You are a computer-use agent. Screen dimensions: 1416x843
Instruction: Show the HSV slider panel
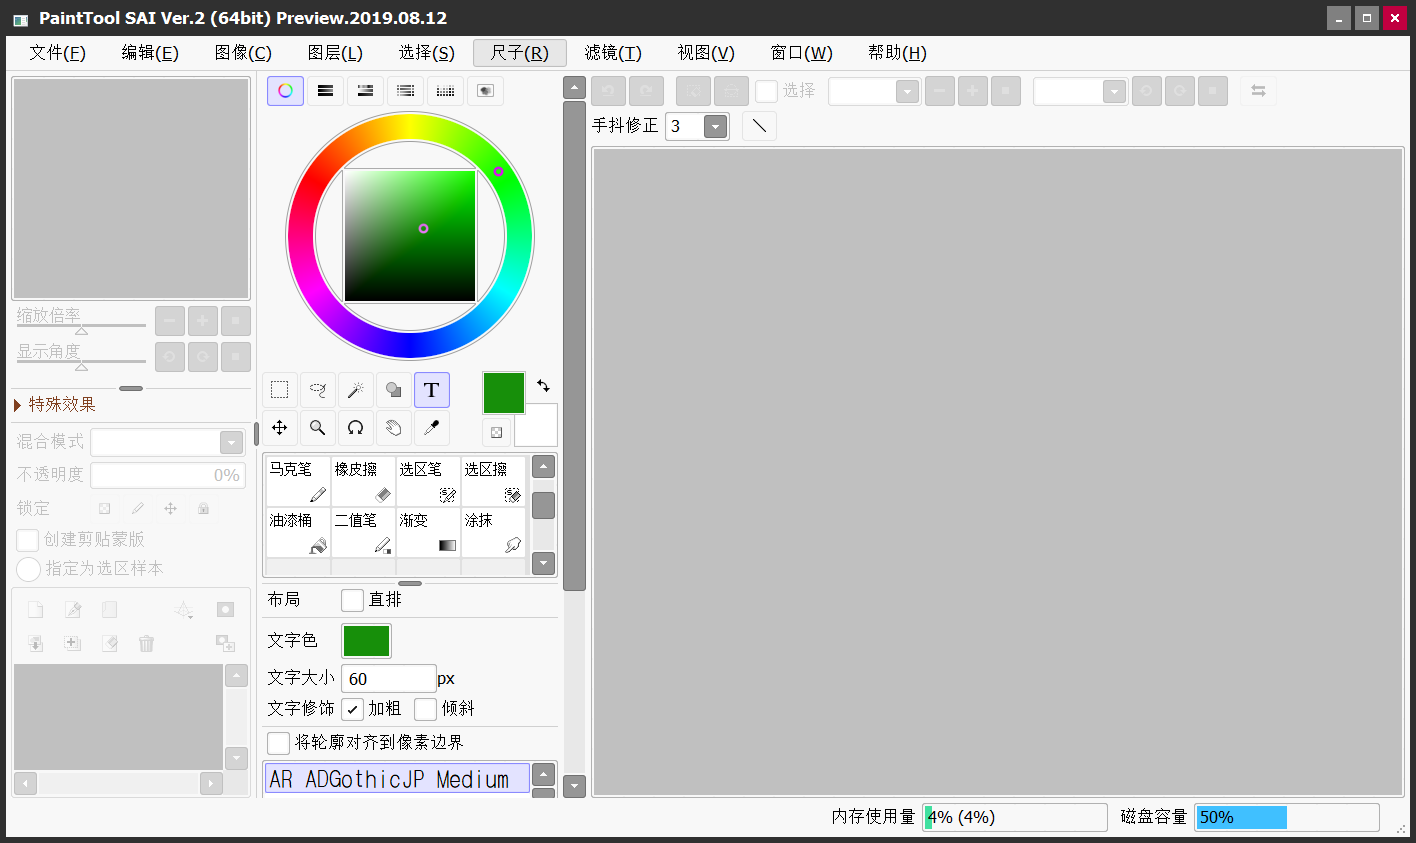(x=365, y=91)
